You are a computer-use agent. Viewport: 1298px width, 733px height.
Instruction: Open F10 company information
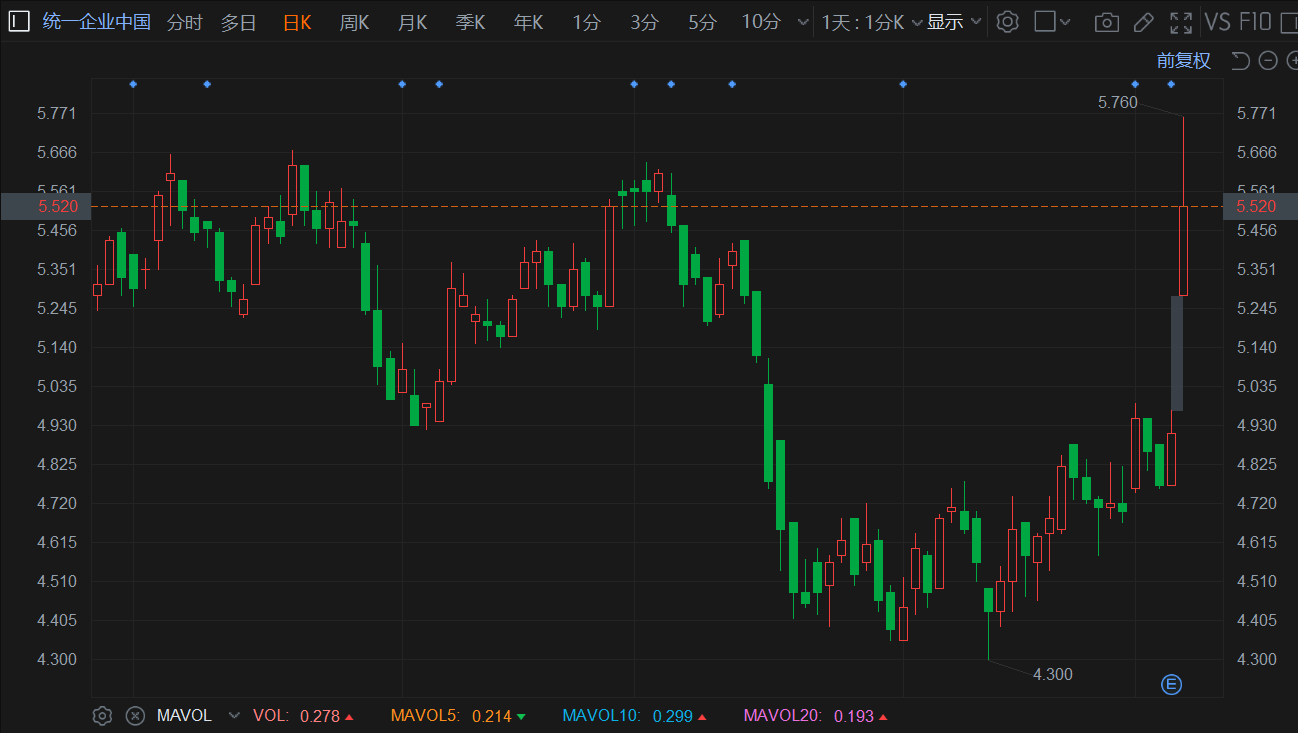(1254, 22)
